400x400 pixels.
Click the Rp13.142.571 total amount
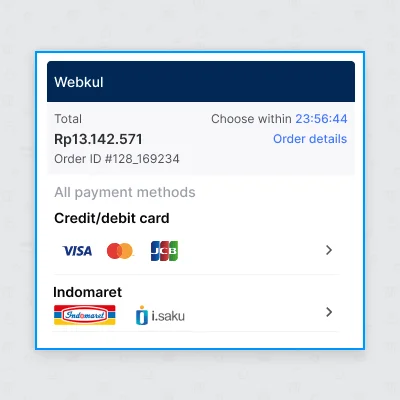tap(98, 139)
